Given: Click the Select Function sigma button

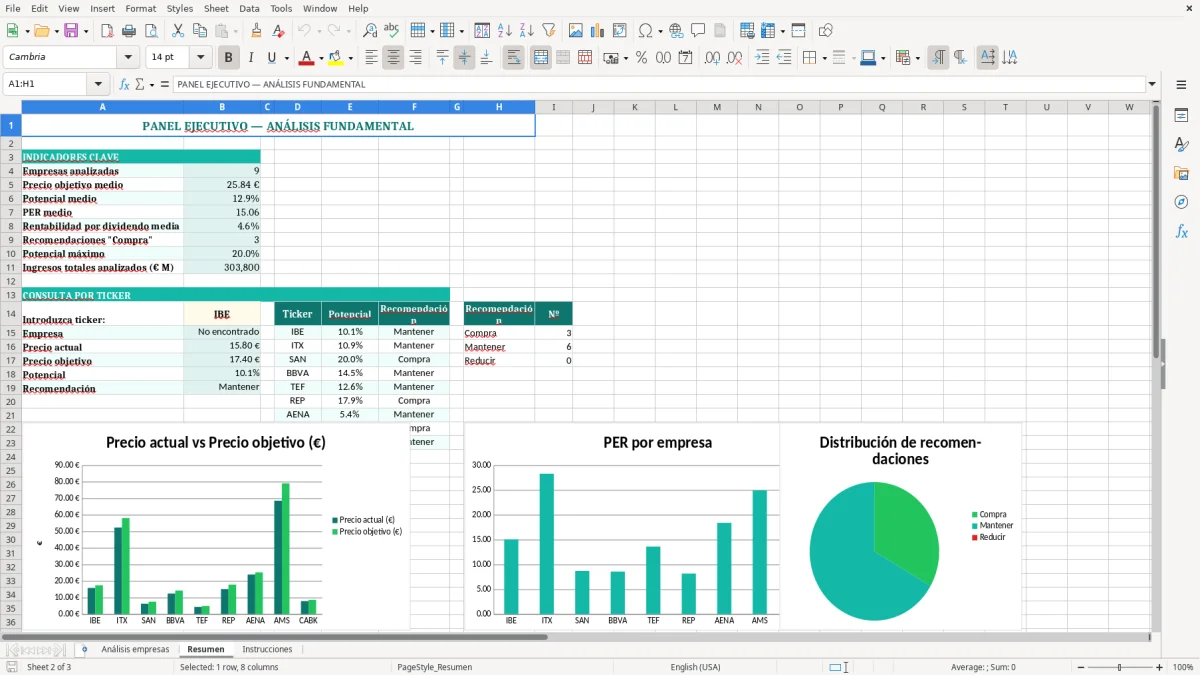Looking at the screenshot, I should pyautogui.click(x=139, y=84).
